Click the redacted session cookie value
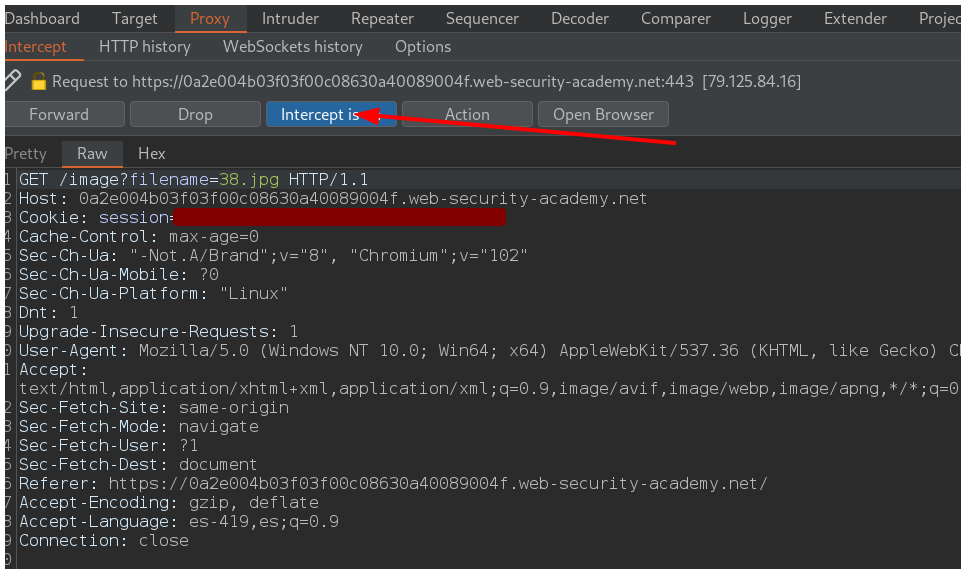This screenshot has height=574, width=966. tap(338, 217)
